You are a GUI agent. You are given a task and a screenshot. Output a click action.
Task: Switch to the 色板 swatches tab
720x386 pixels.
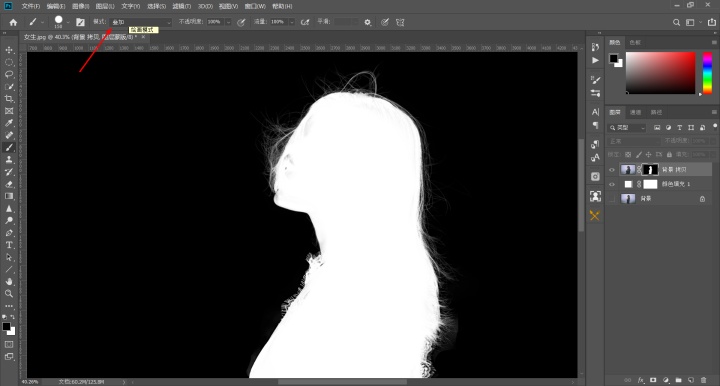point(635,42)
